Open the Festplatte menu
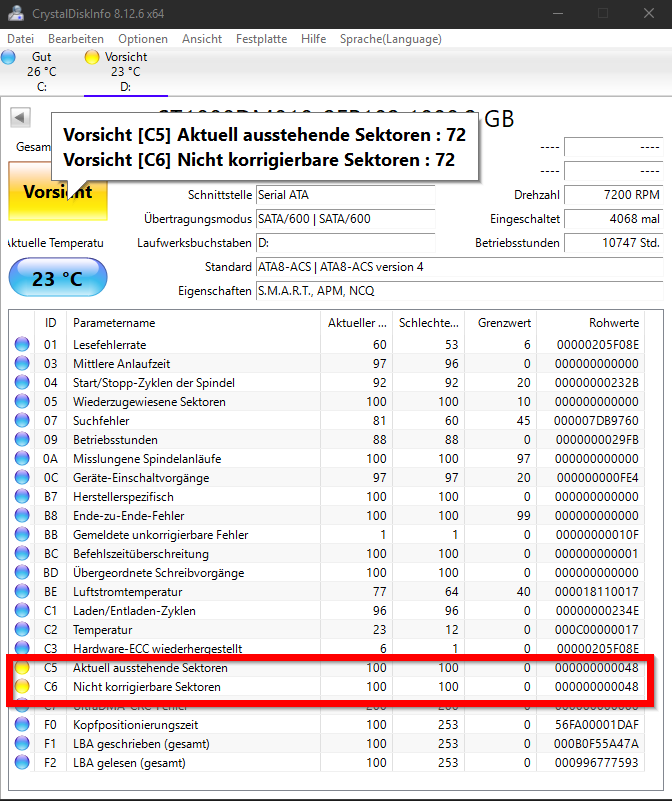 [x=261, y=39]
